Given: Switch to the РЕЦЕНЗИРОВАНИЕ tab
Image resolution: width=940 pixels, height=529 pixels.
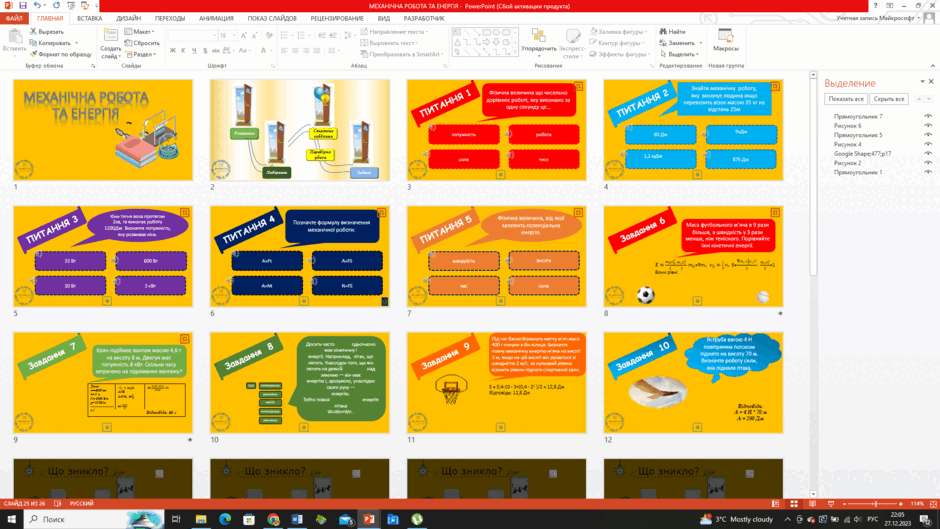Looking at the screenshot, I should click(x=337, y=19).
